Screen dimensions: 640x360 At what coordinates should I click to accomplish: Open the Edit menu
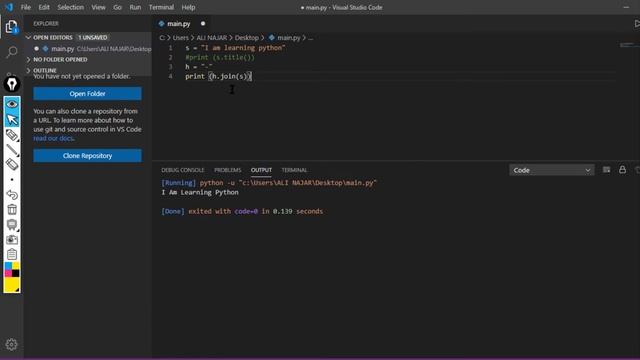pyautogui.click(x=44, y=7)
